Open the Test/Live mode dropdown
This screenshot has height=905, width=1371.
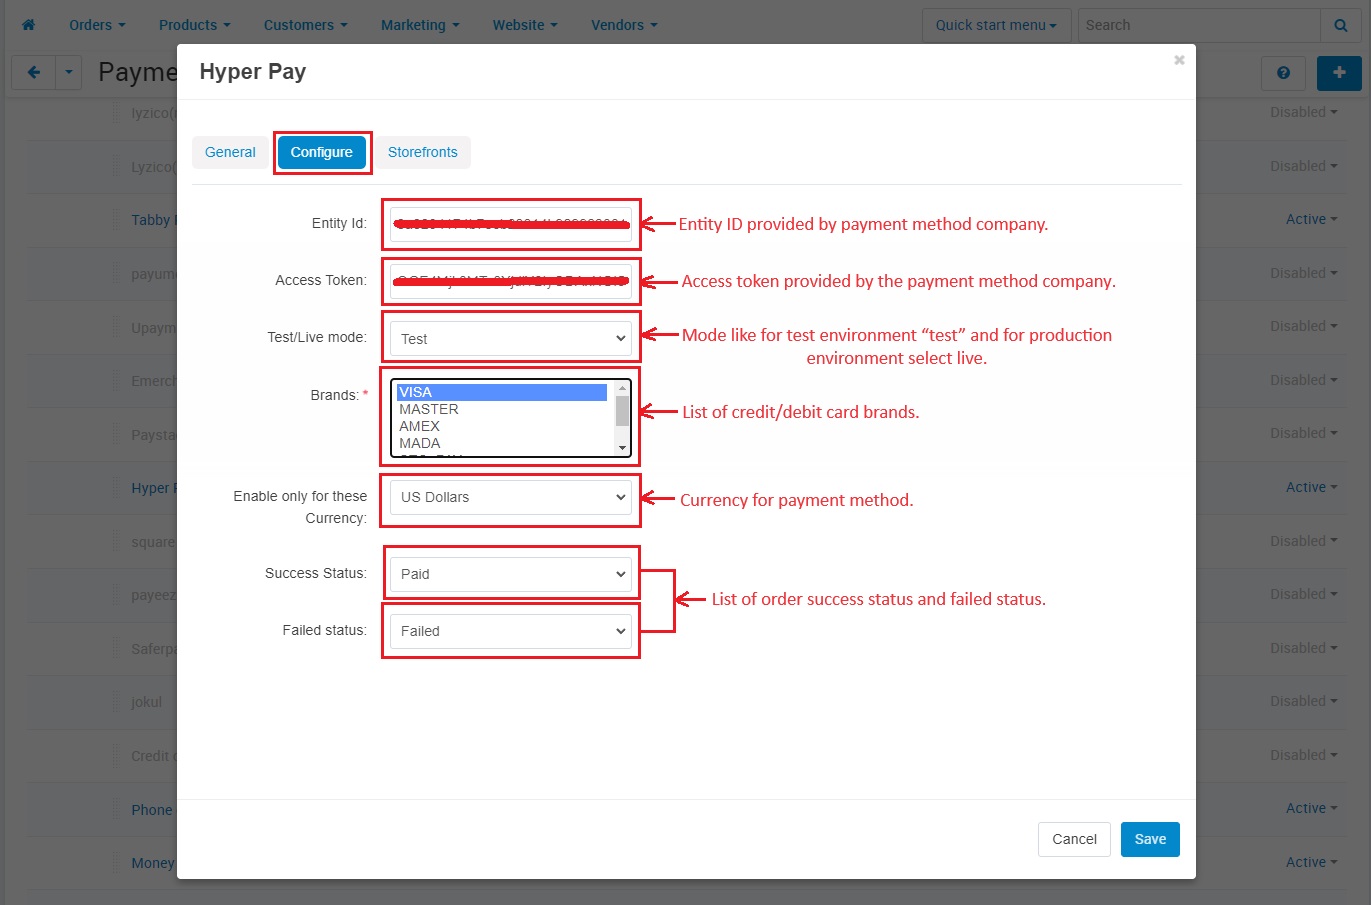511,338
